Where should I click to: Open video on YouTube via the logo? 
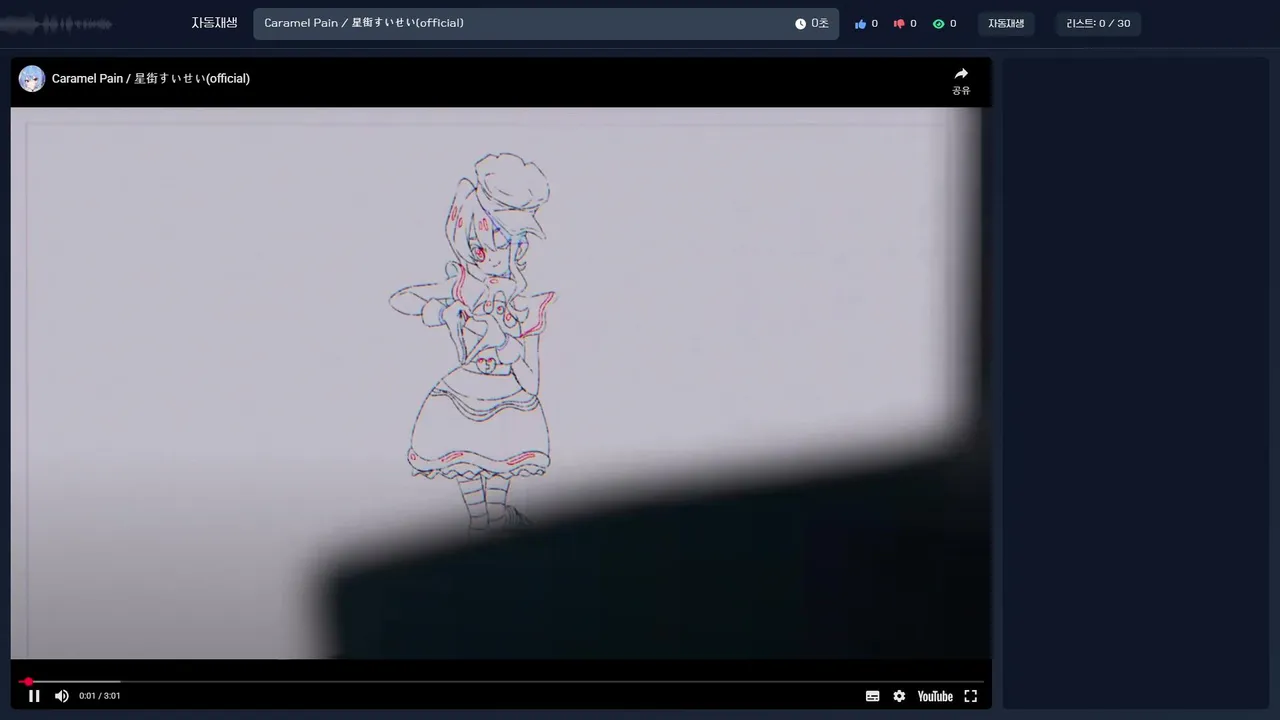point(935,696)
